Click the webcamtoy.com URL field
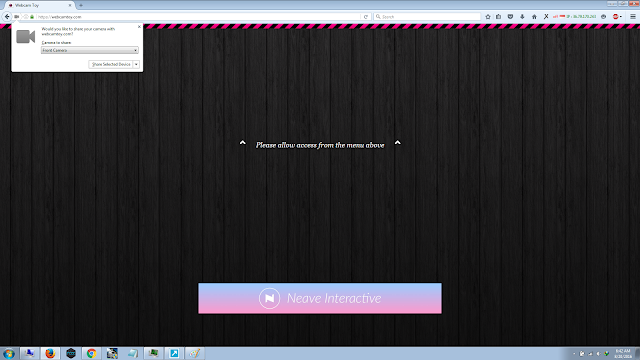The height and width of the screenshot is (360, 640). click(198, 17)
